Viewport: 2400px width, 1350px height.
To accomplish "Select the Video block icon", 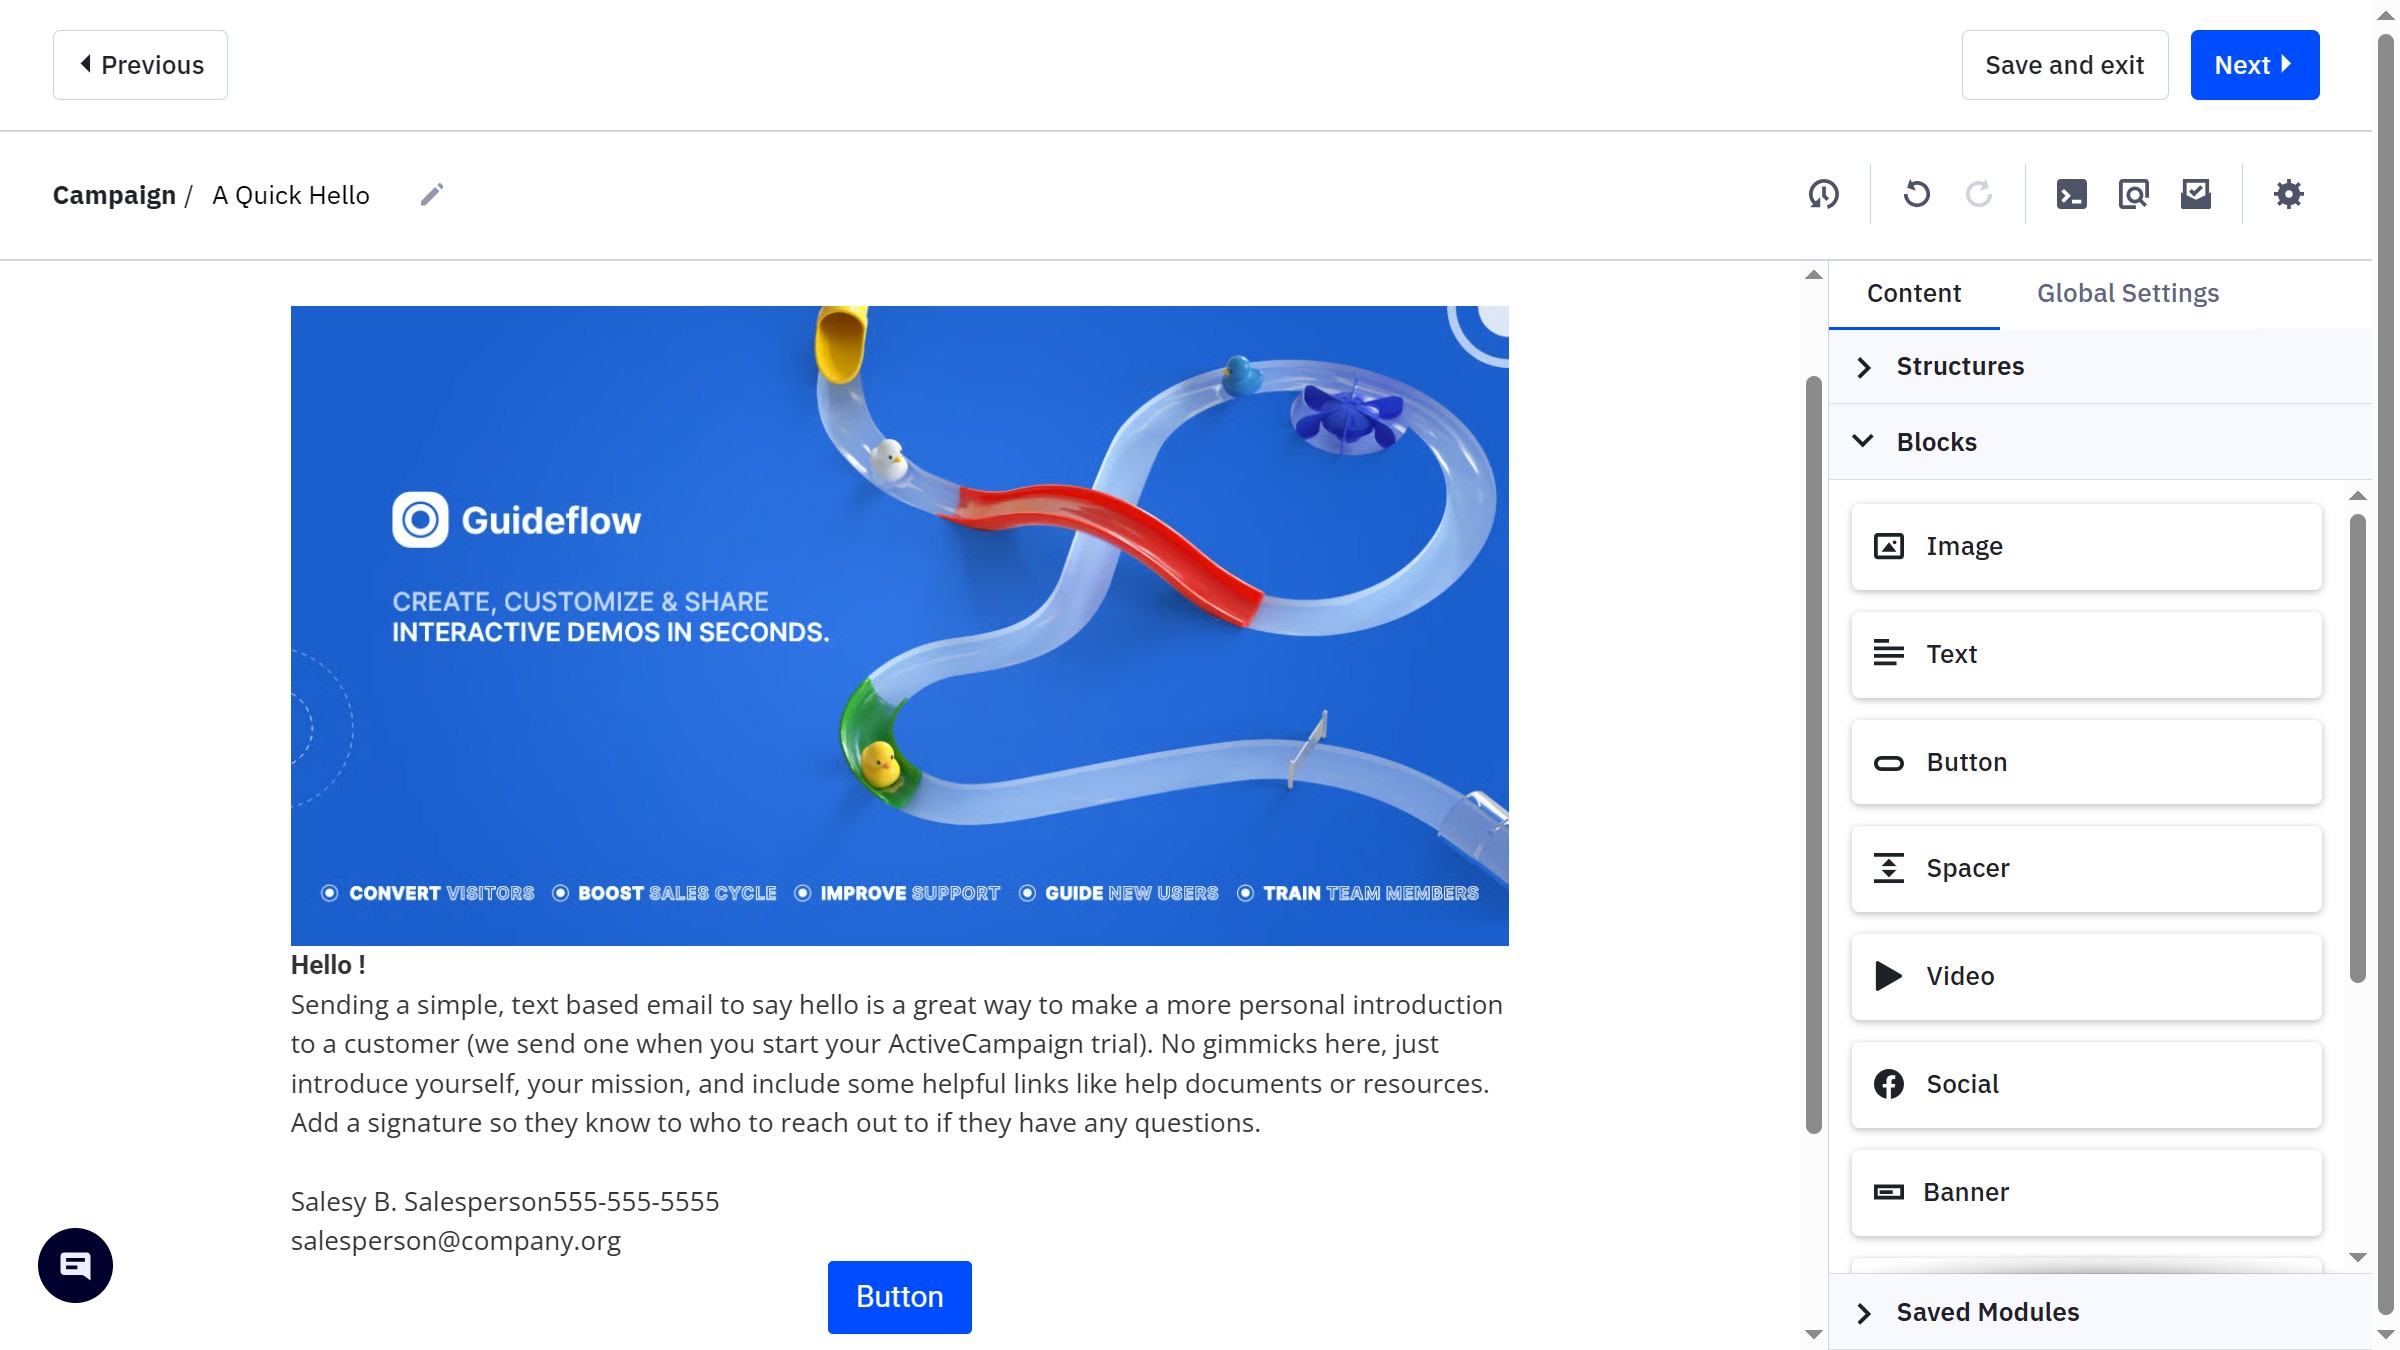I will 1889,976.
